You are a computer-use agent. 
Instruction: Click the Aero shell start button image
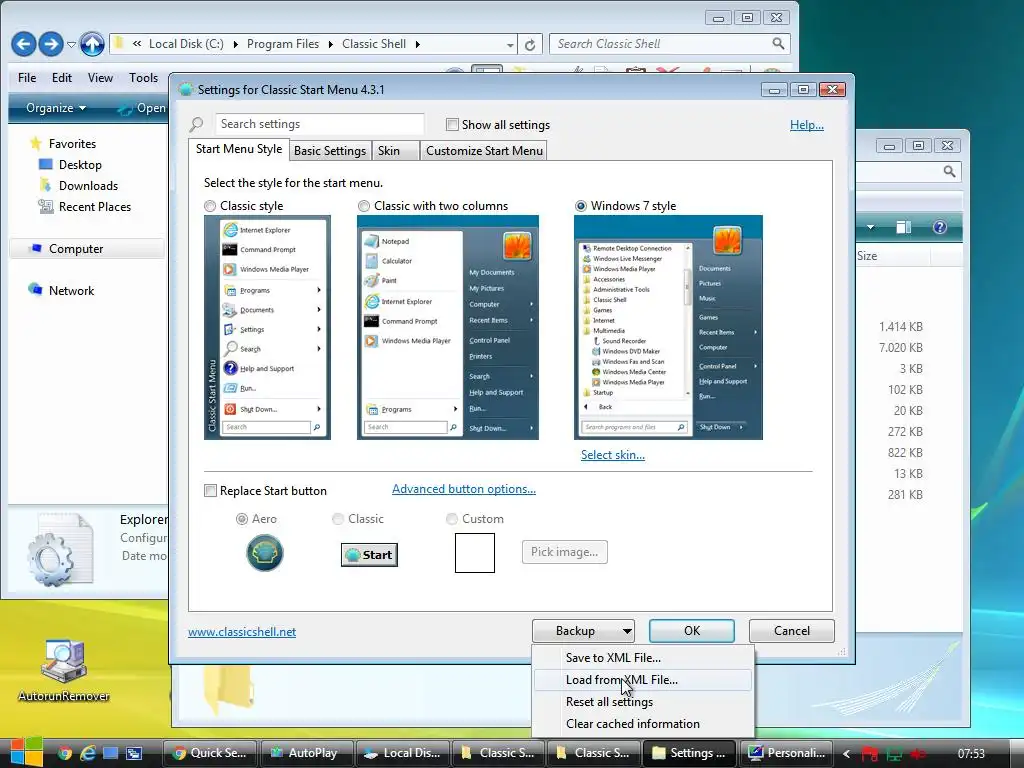tap(264, 552)
